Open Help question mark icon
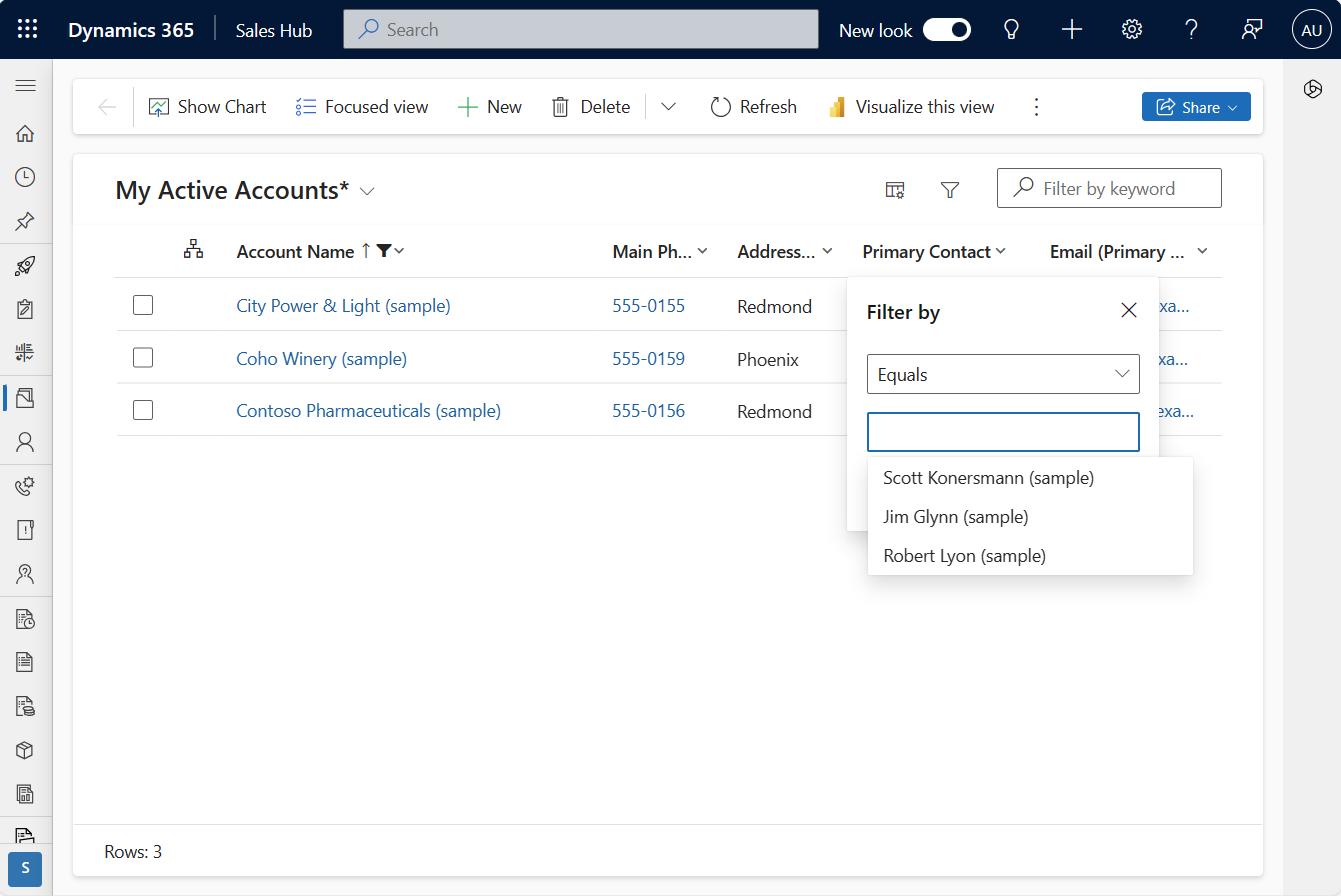Screen dimensions: 1341x896 (x=1191, y=30)
